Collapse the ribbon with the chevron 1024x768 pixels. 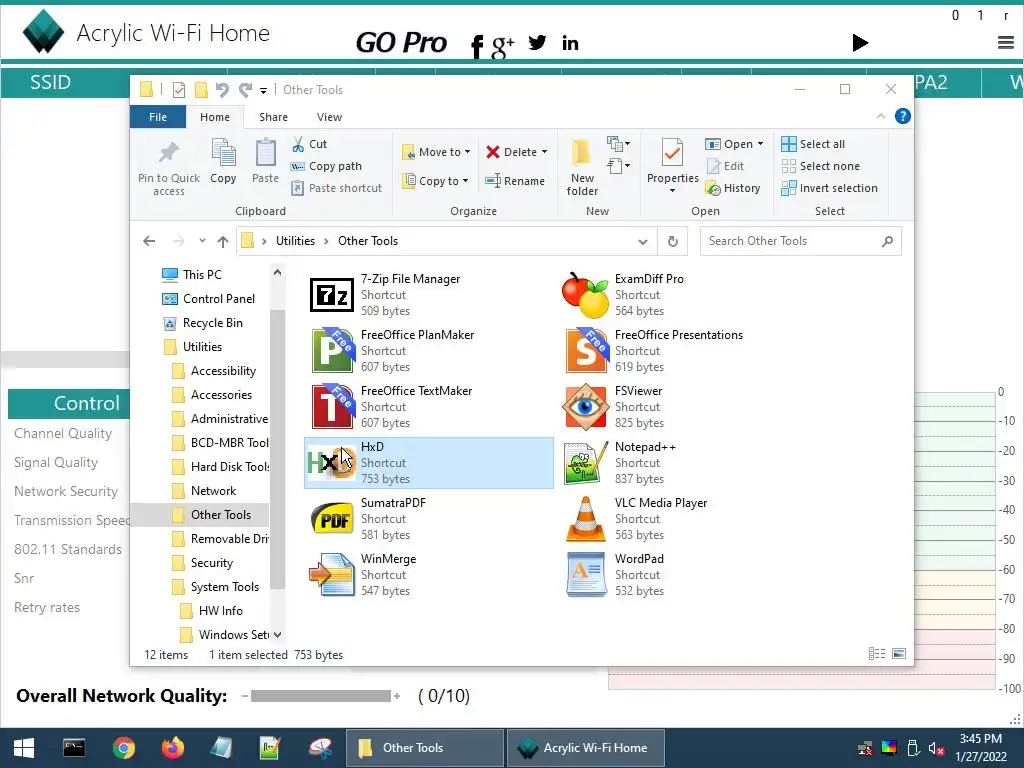[x=880, y=116]
